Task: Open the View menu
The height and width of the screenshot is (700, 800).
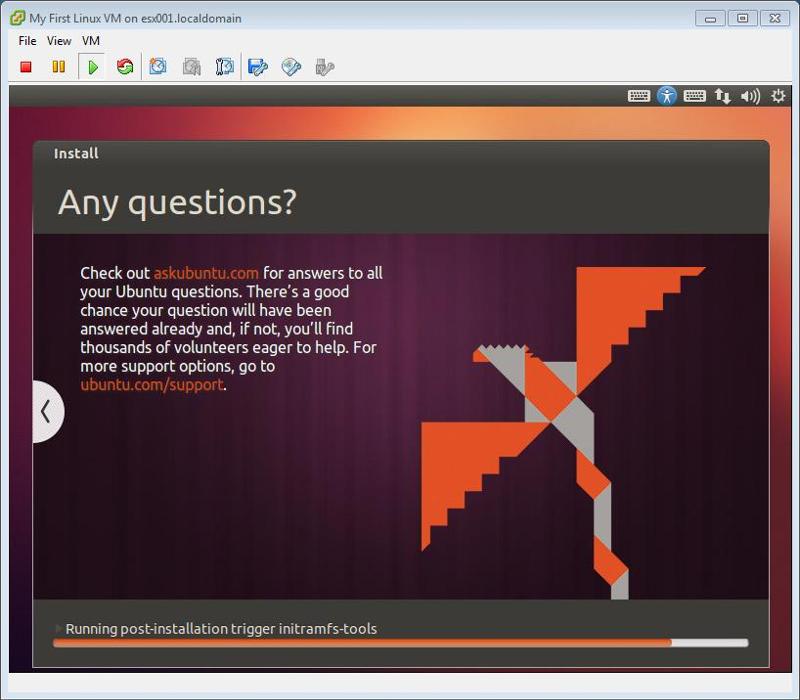Action: 59,41
